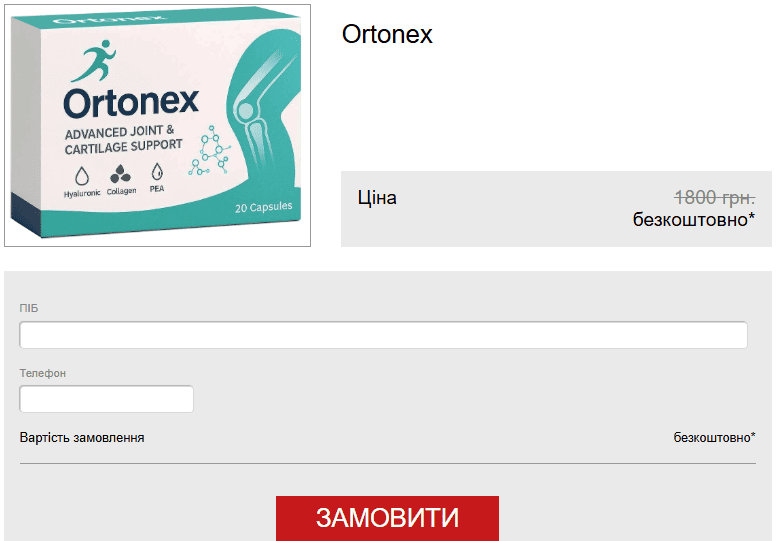
Task: Click безкоштовно* next to order cost
Action: coord(714,437)
